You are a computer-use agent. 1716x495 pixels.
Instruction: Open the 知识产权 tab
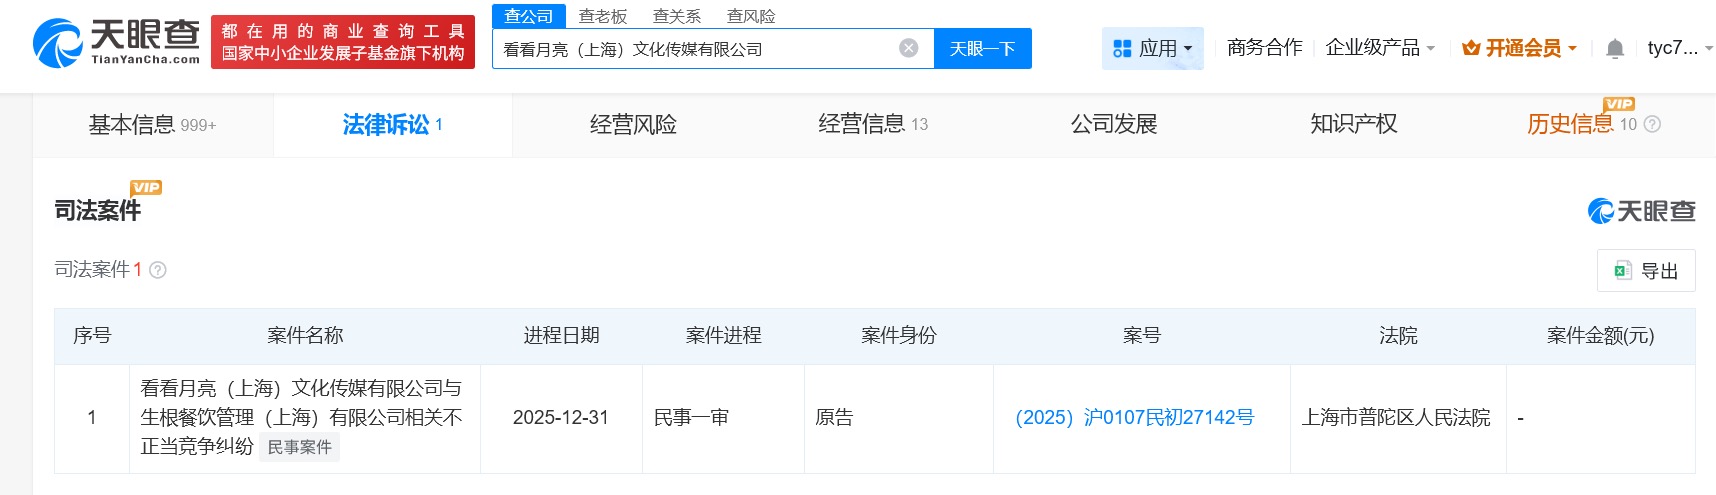1354,124
